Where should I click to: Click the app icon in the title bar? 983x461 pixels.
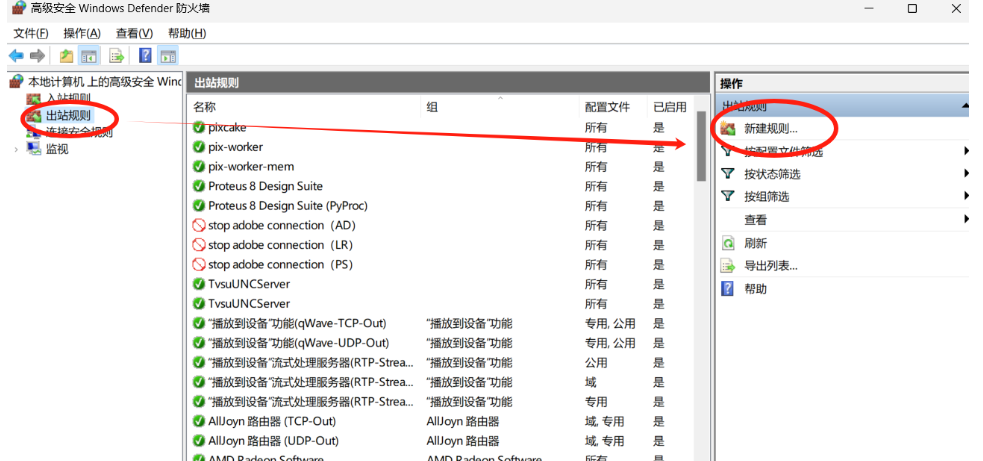(19, 8)
